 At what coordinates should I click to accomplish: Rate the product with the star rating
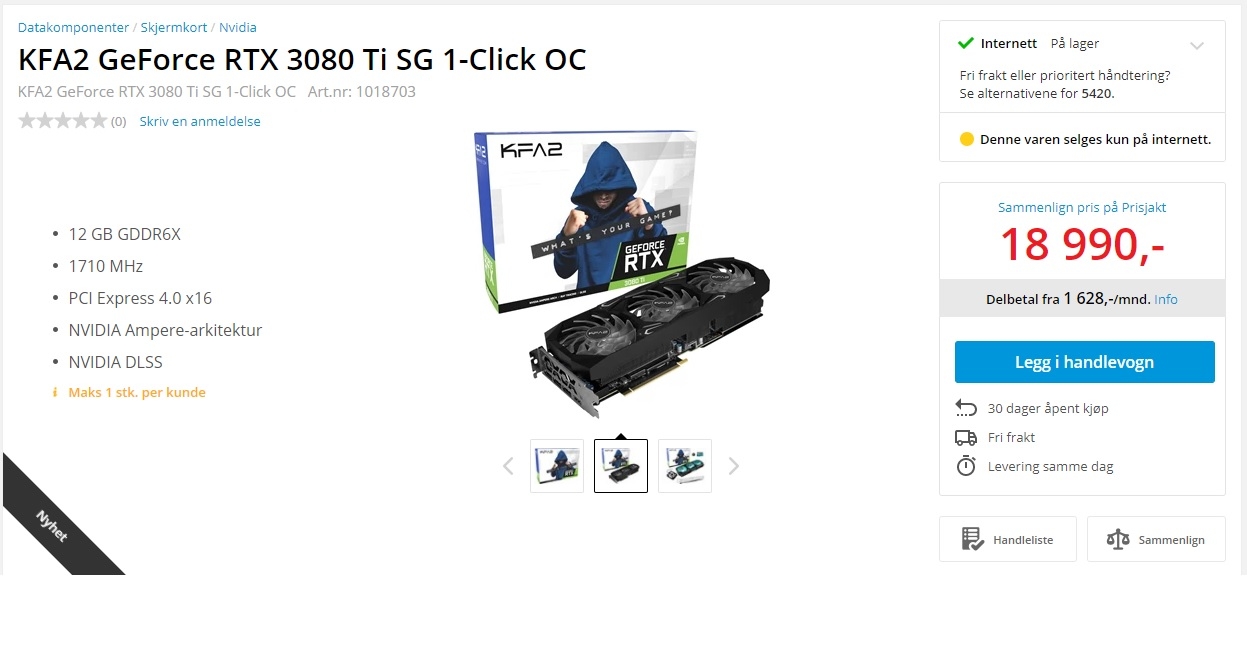click(62, 121)
